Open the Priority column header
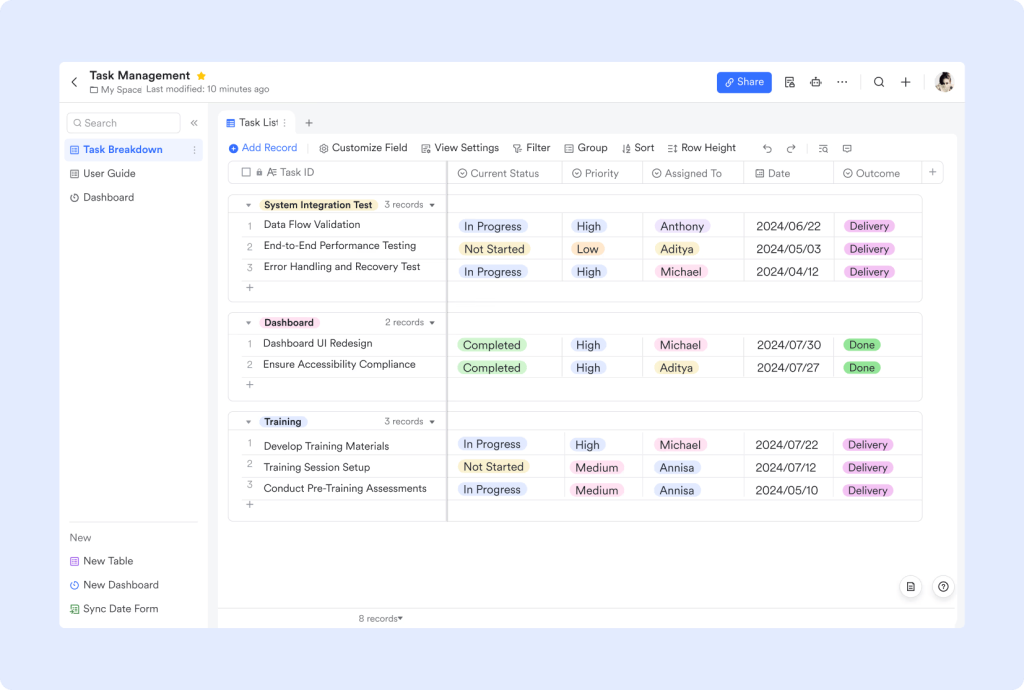Screen dimensions: 1024x690 point(602,173)
